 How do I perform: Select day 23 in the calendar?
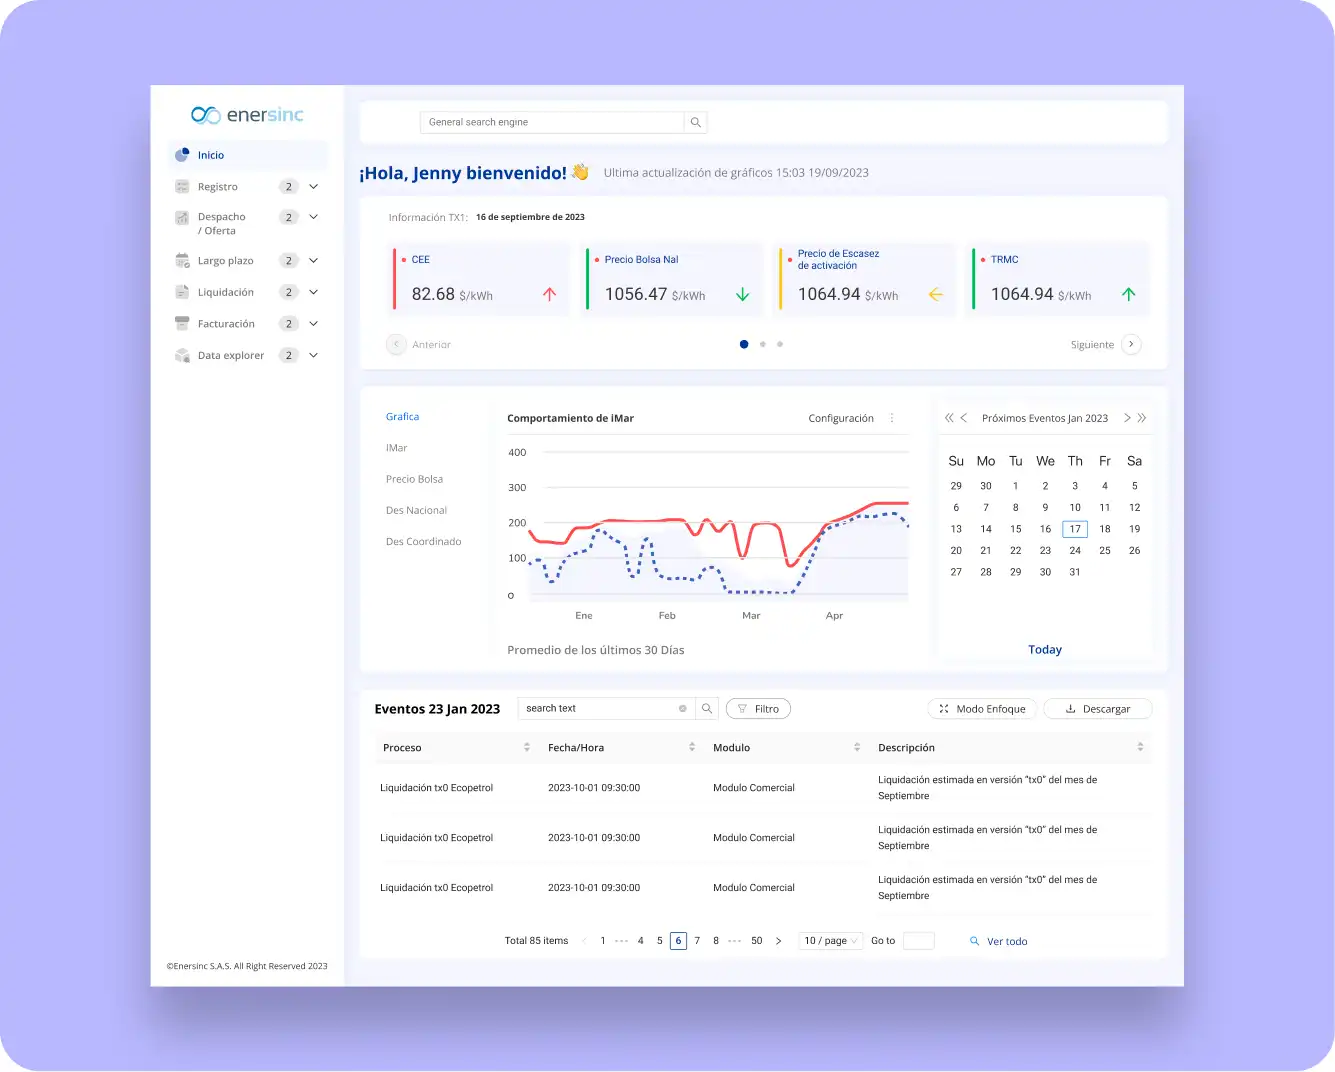click(1045, 550)
